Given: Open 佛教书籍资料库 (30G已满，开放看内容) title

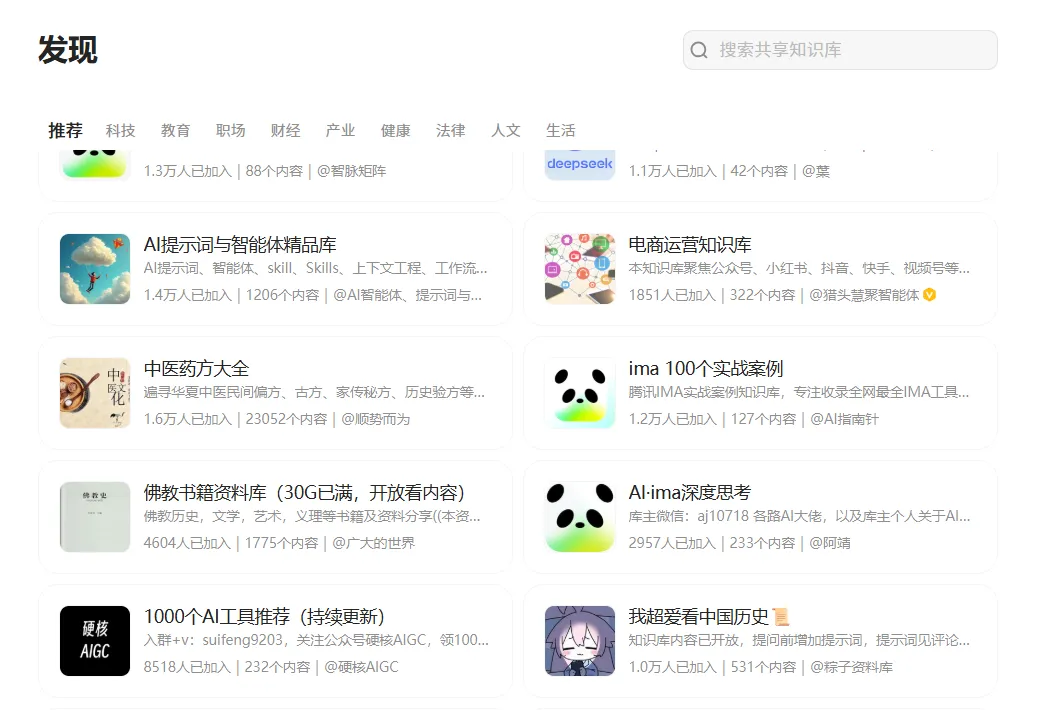Looking at the screenshot, I should 305,492.
